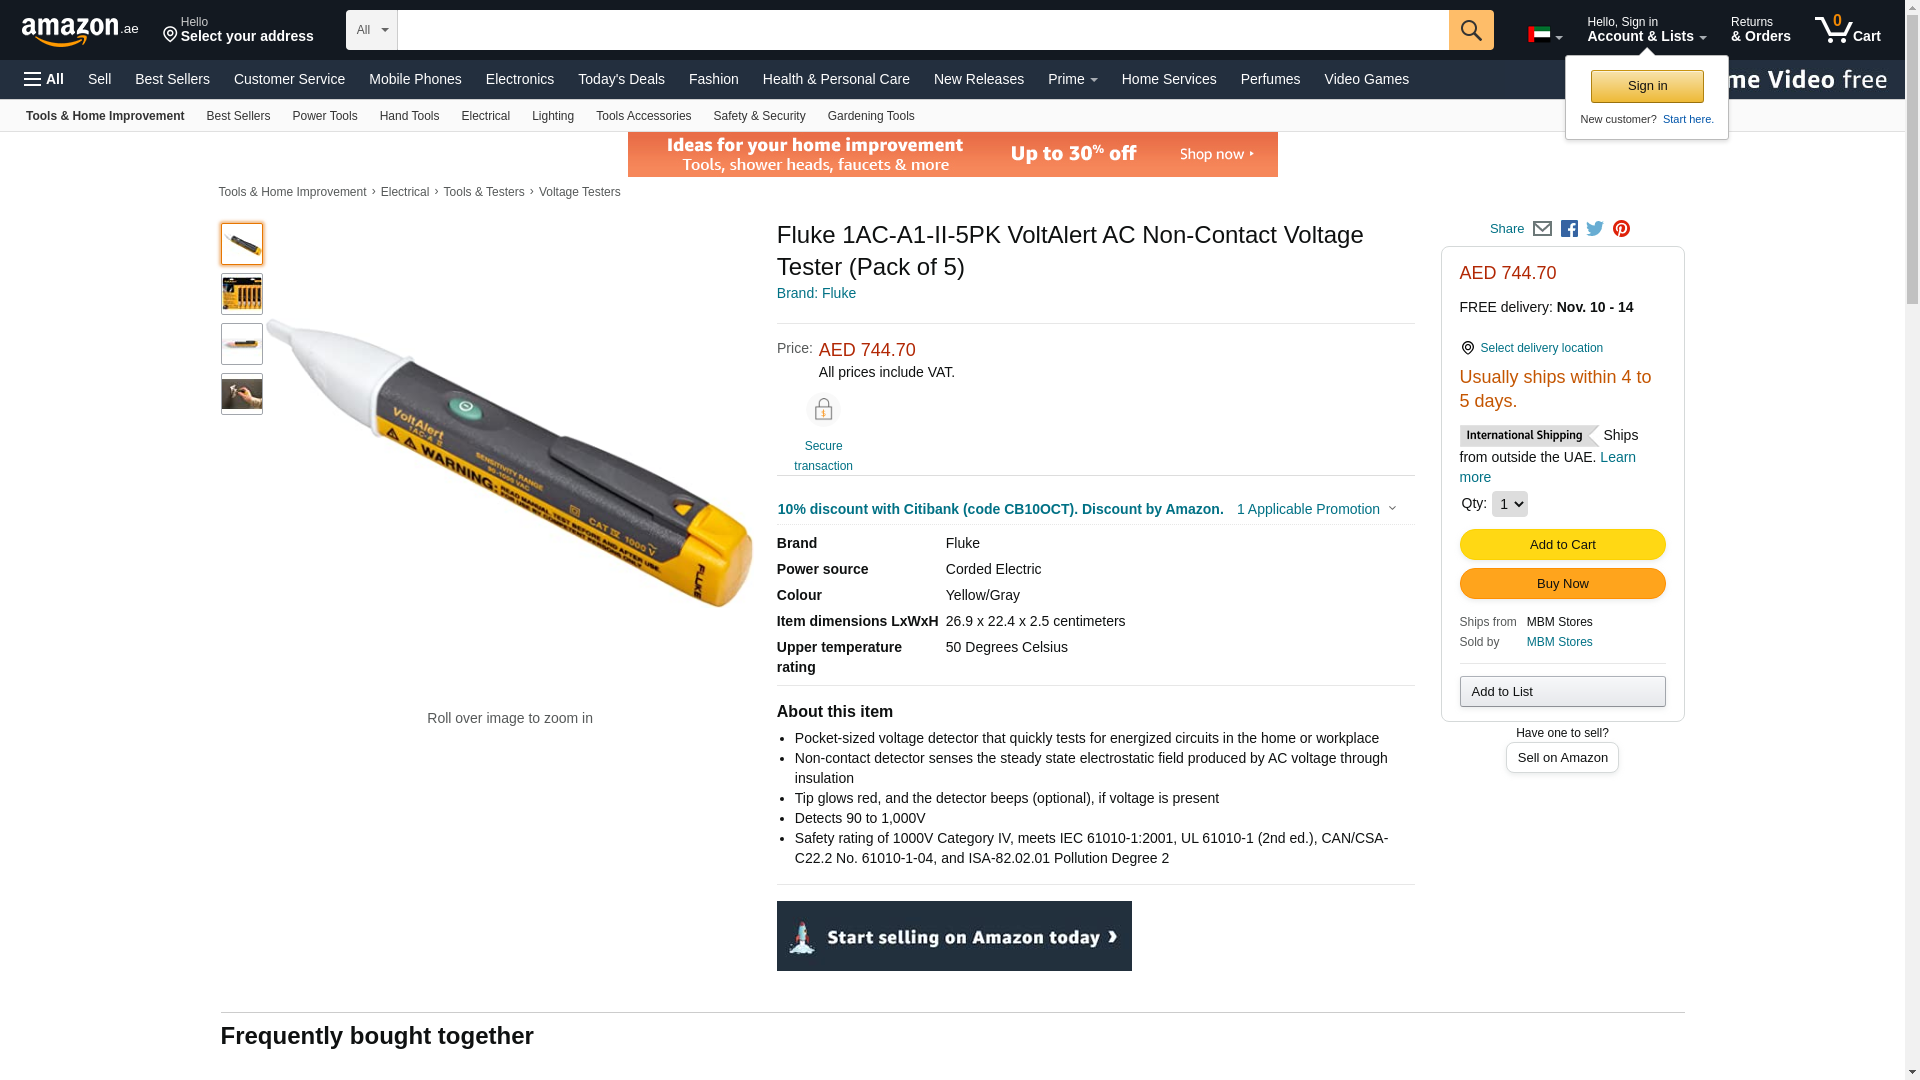Screen dimensions: 1920x1080
Task: Click the Secure transaction lock icon
Action: tap(823, 410)
